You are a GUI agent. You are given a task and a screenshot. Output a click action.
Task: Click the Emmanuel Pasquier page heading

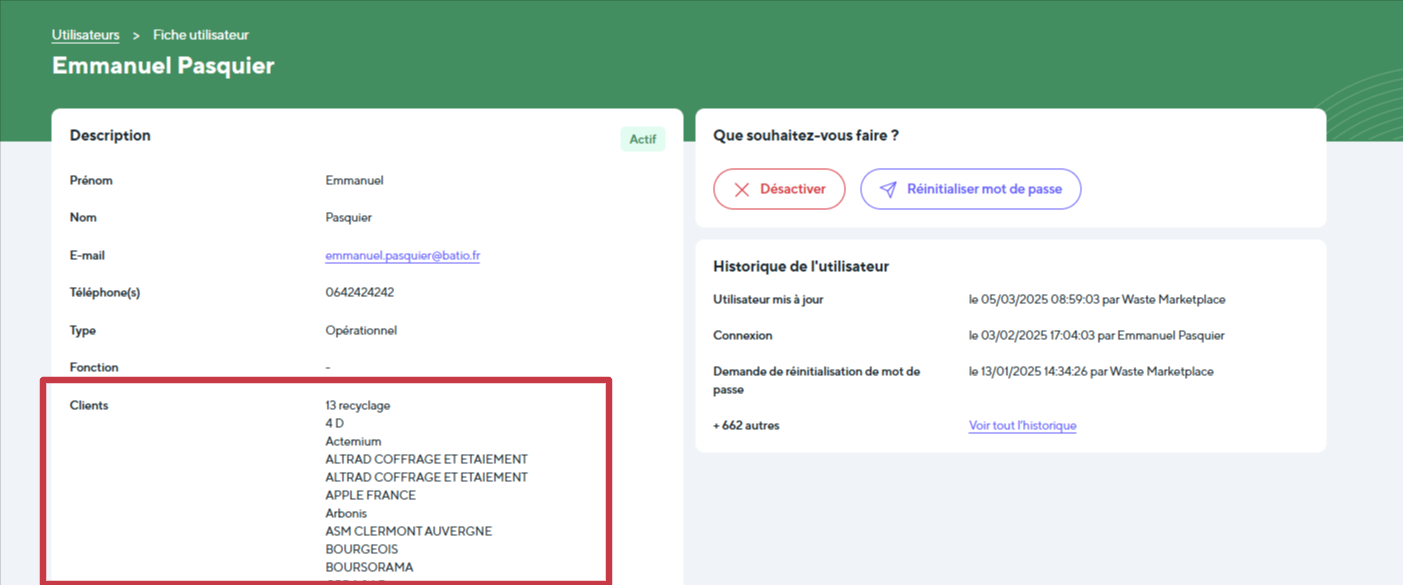163,66
